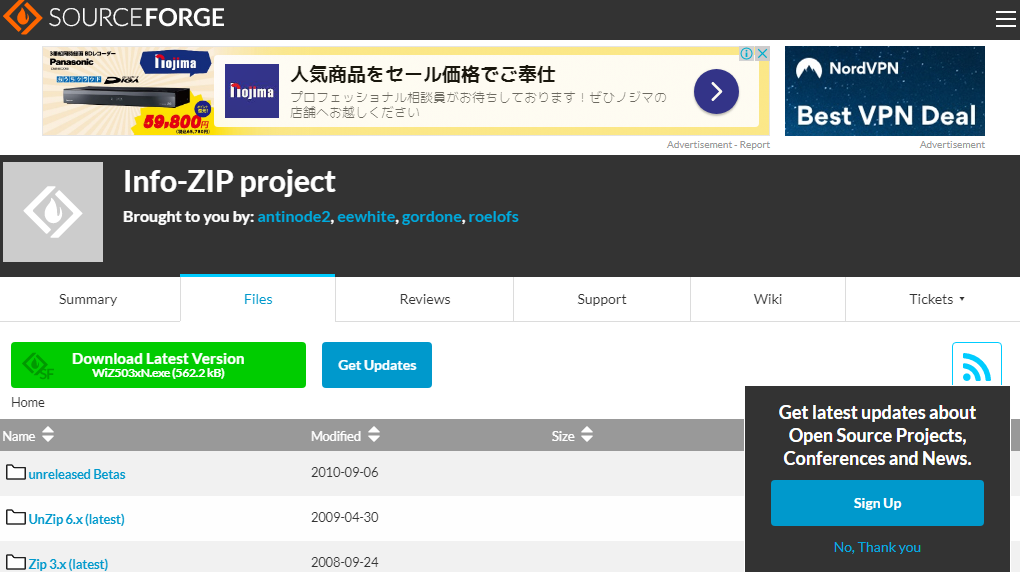Click Download Latest Version button

pos(158,365)
